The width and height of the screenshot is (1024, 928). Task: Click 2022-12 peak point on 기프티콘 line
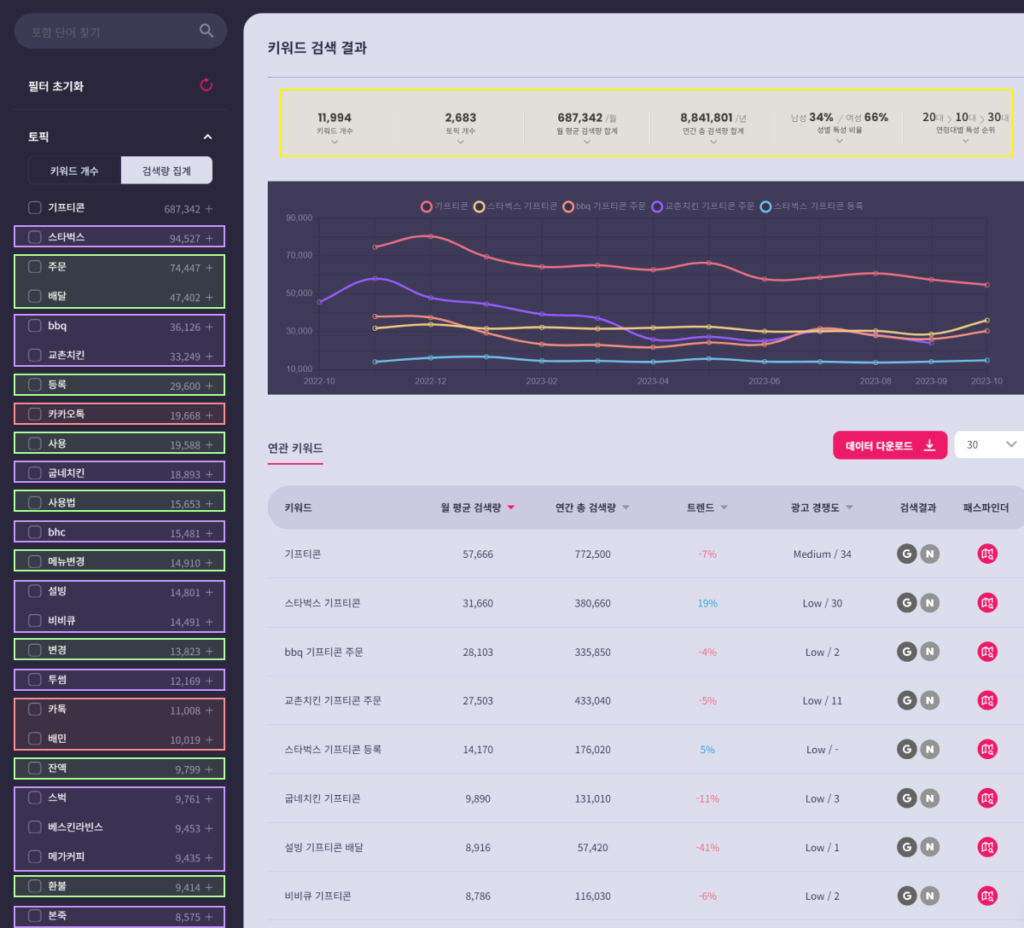(430, 236)
